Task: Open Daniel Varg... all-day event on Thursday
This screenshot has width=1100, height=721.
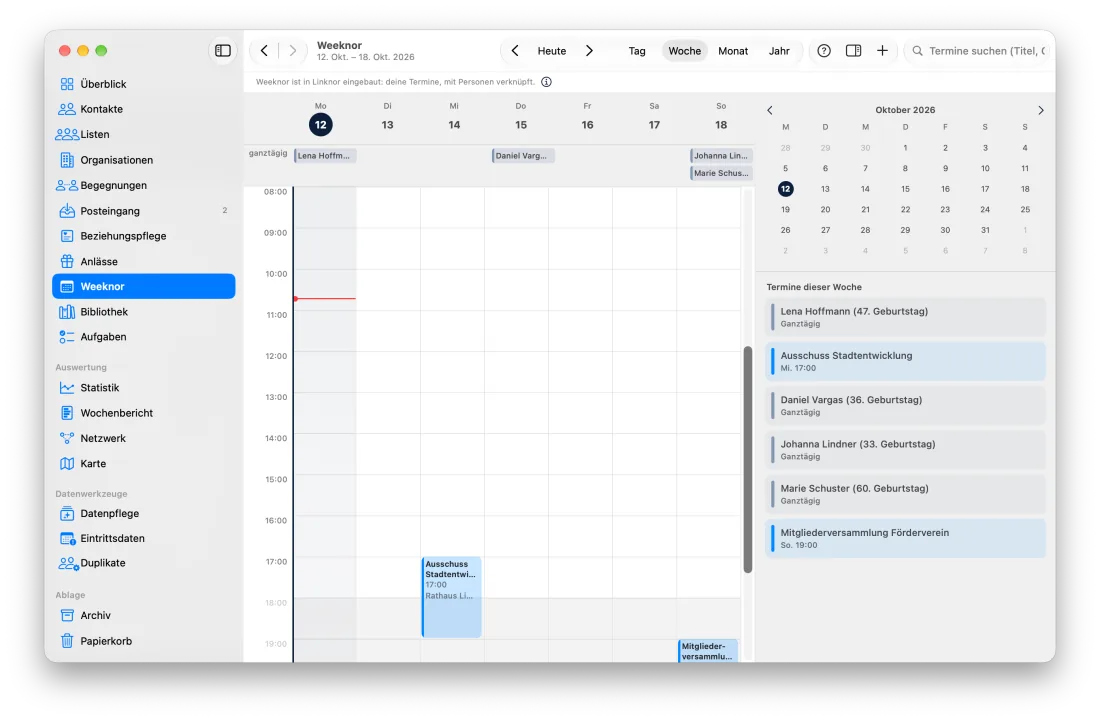Action: click(523, 156)
